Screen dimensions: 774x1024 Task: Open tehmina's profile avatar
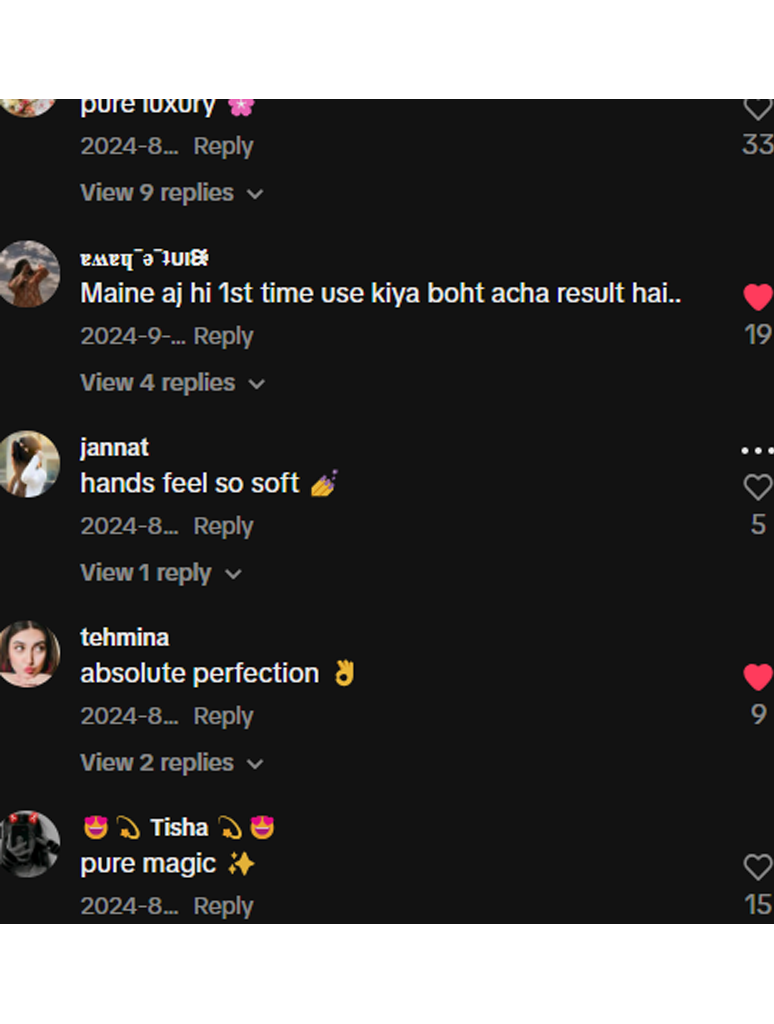click(28, 654)
